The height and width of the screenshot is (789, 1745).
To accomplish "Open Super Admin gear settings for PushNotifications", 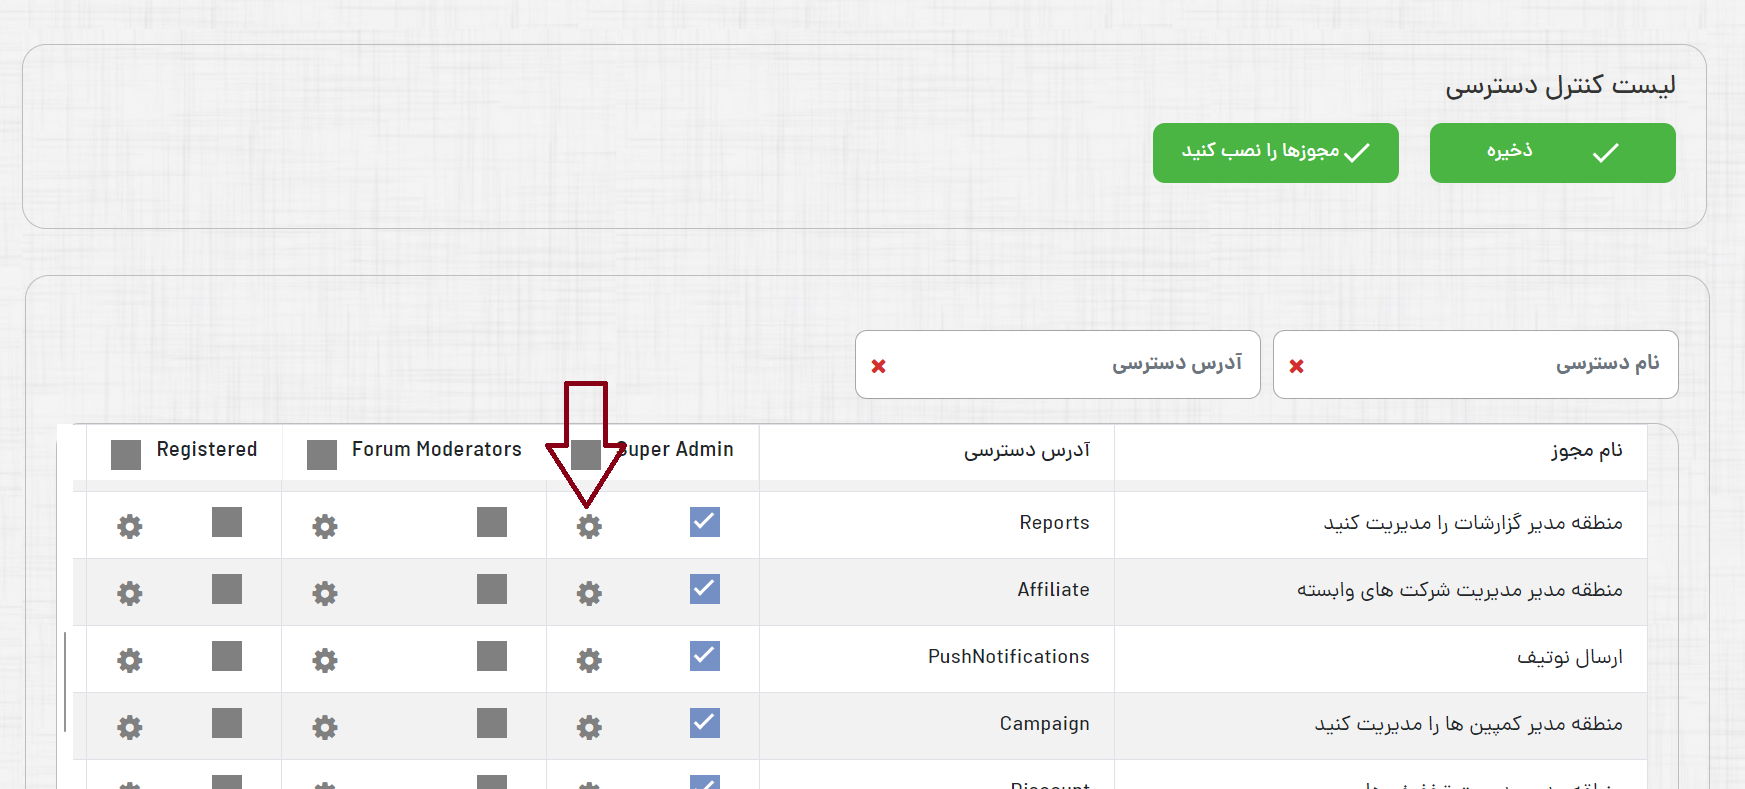I will 589,660.
